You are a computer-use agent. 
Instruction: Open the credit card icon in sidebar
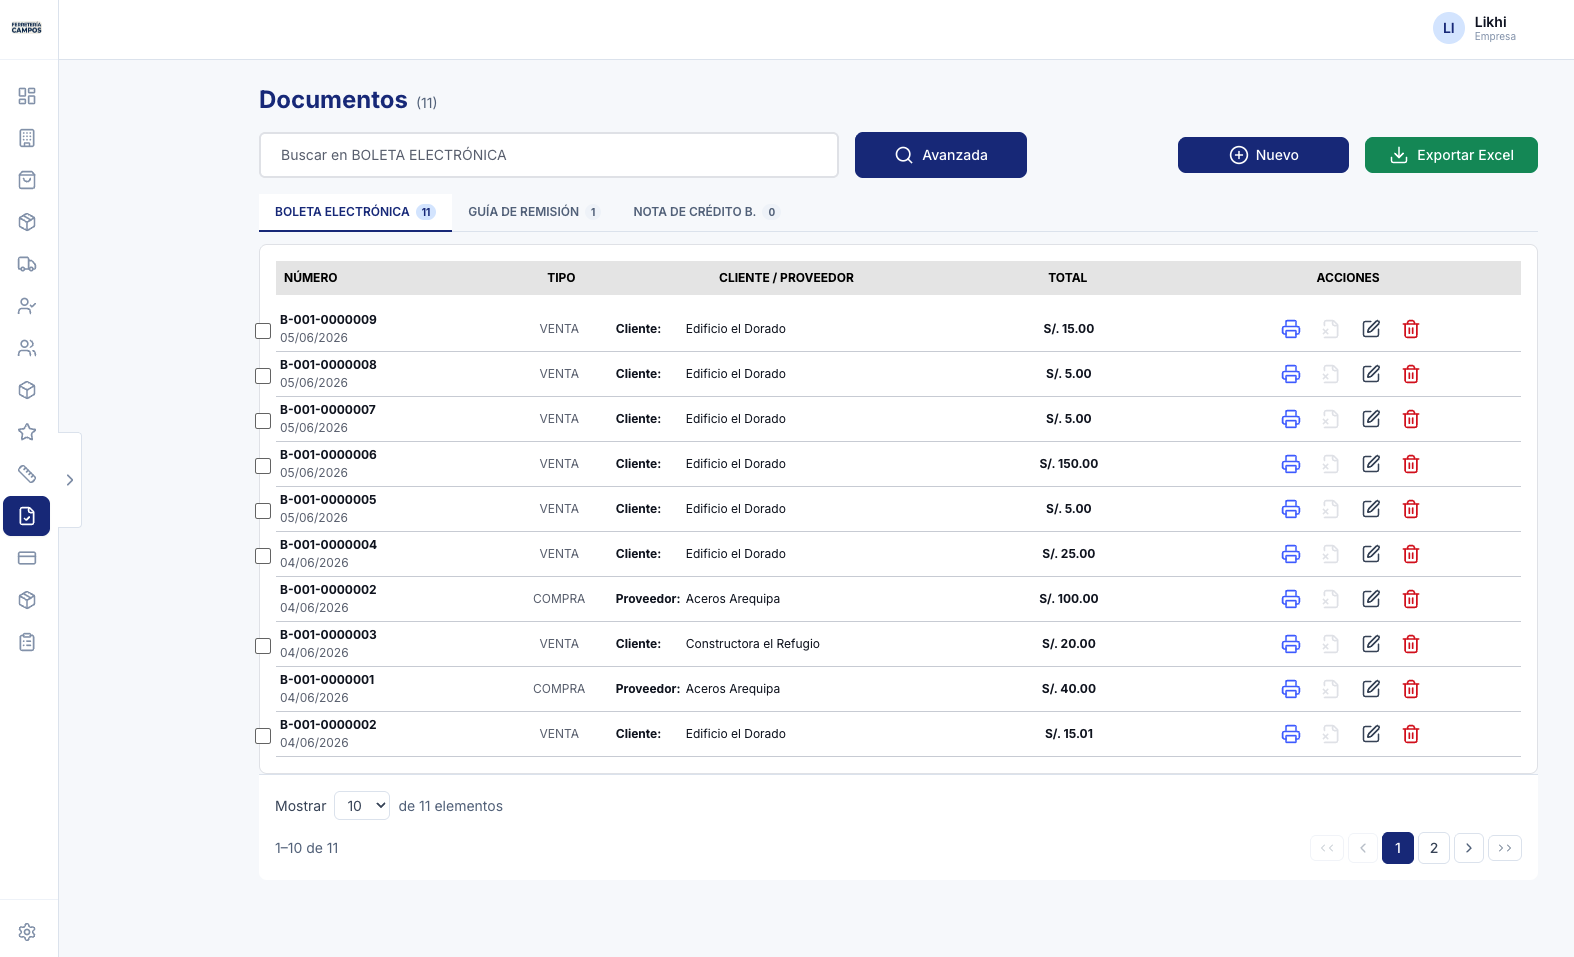point(27,558)
